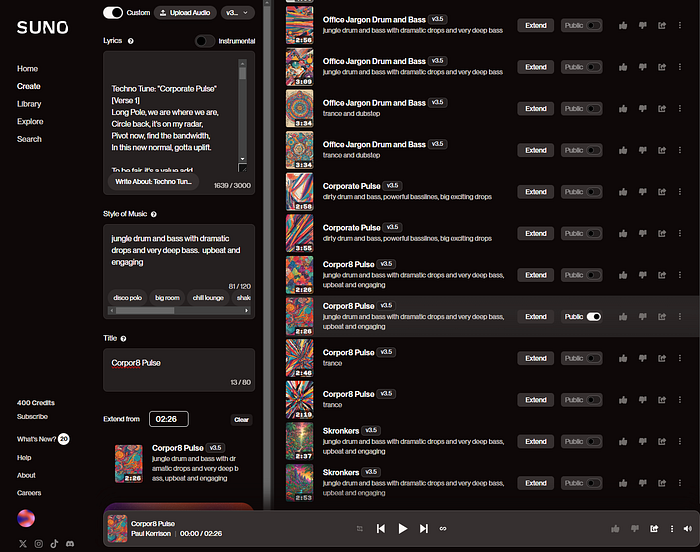Image resolution: width=700 pixels, height=552 pixels.
Task: Open the Discord social link icon
Action: 70,544
